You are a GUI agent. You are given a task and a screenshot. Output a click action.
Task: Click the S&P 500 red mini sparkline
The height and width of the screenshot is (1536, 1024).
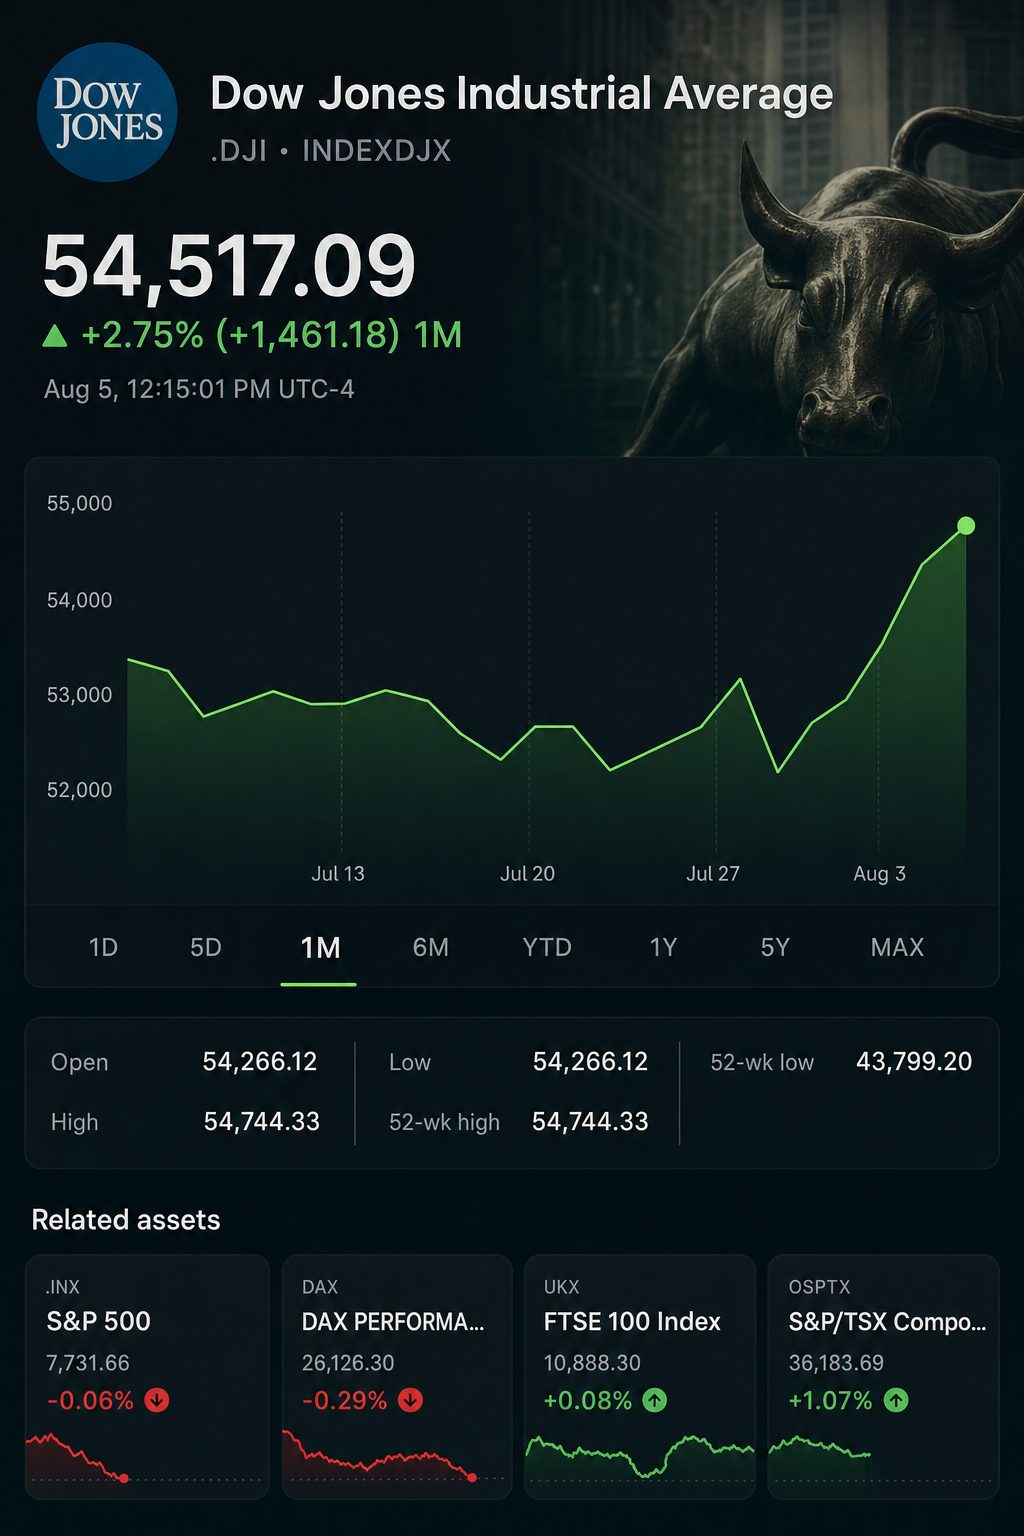[78, 1457]
